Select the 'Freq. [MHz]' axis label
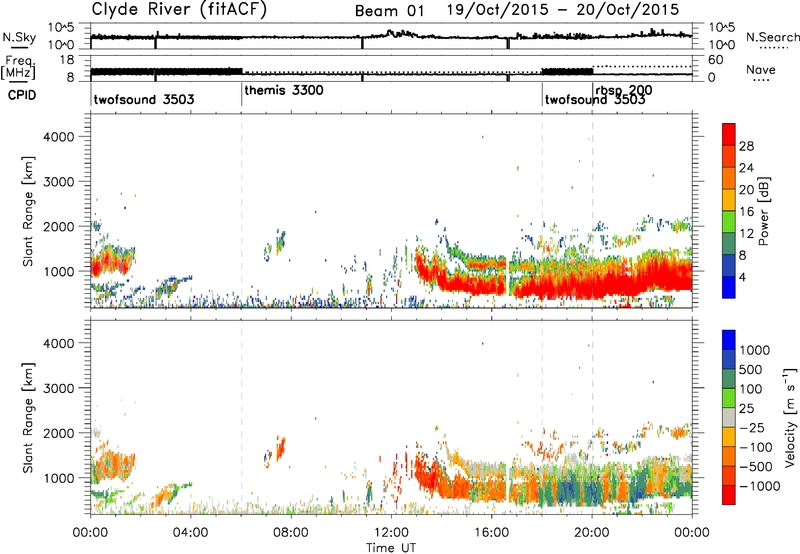 coord(18,67)
